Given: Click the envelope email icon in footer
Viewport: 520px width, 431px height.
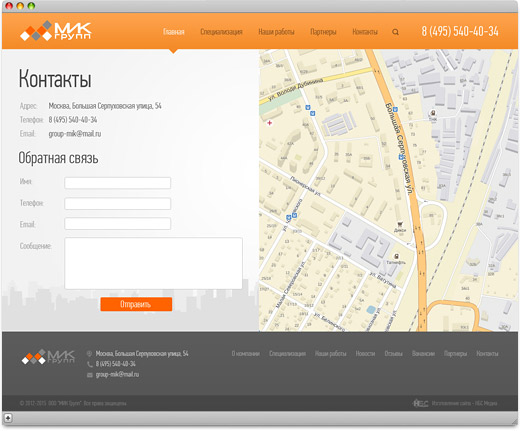Looking at the screenshot, I should 89,375.
